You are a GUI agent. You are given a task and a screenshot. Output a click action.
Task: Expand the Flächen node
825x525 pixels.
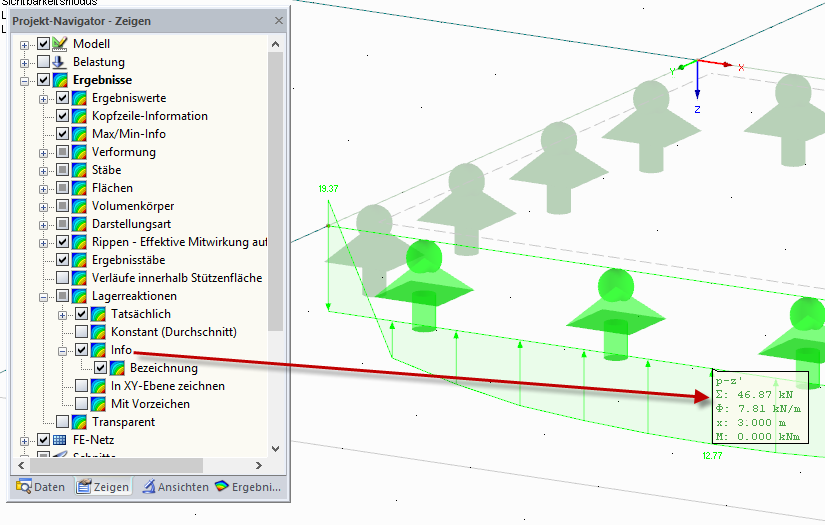[x=43, y=189]
